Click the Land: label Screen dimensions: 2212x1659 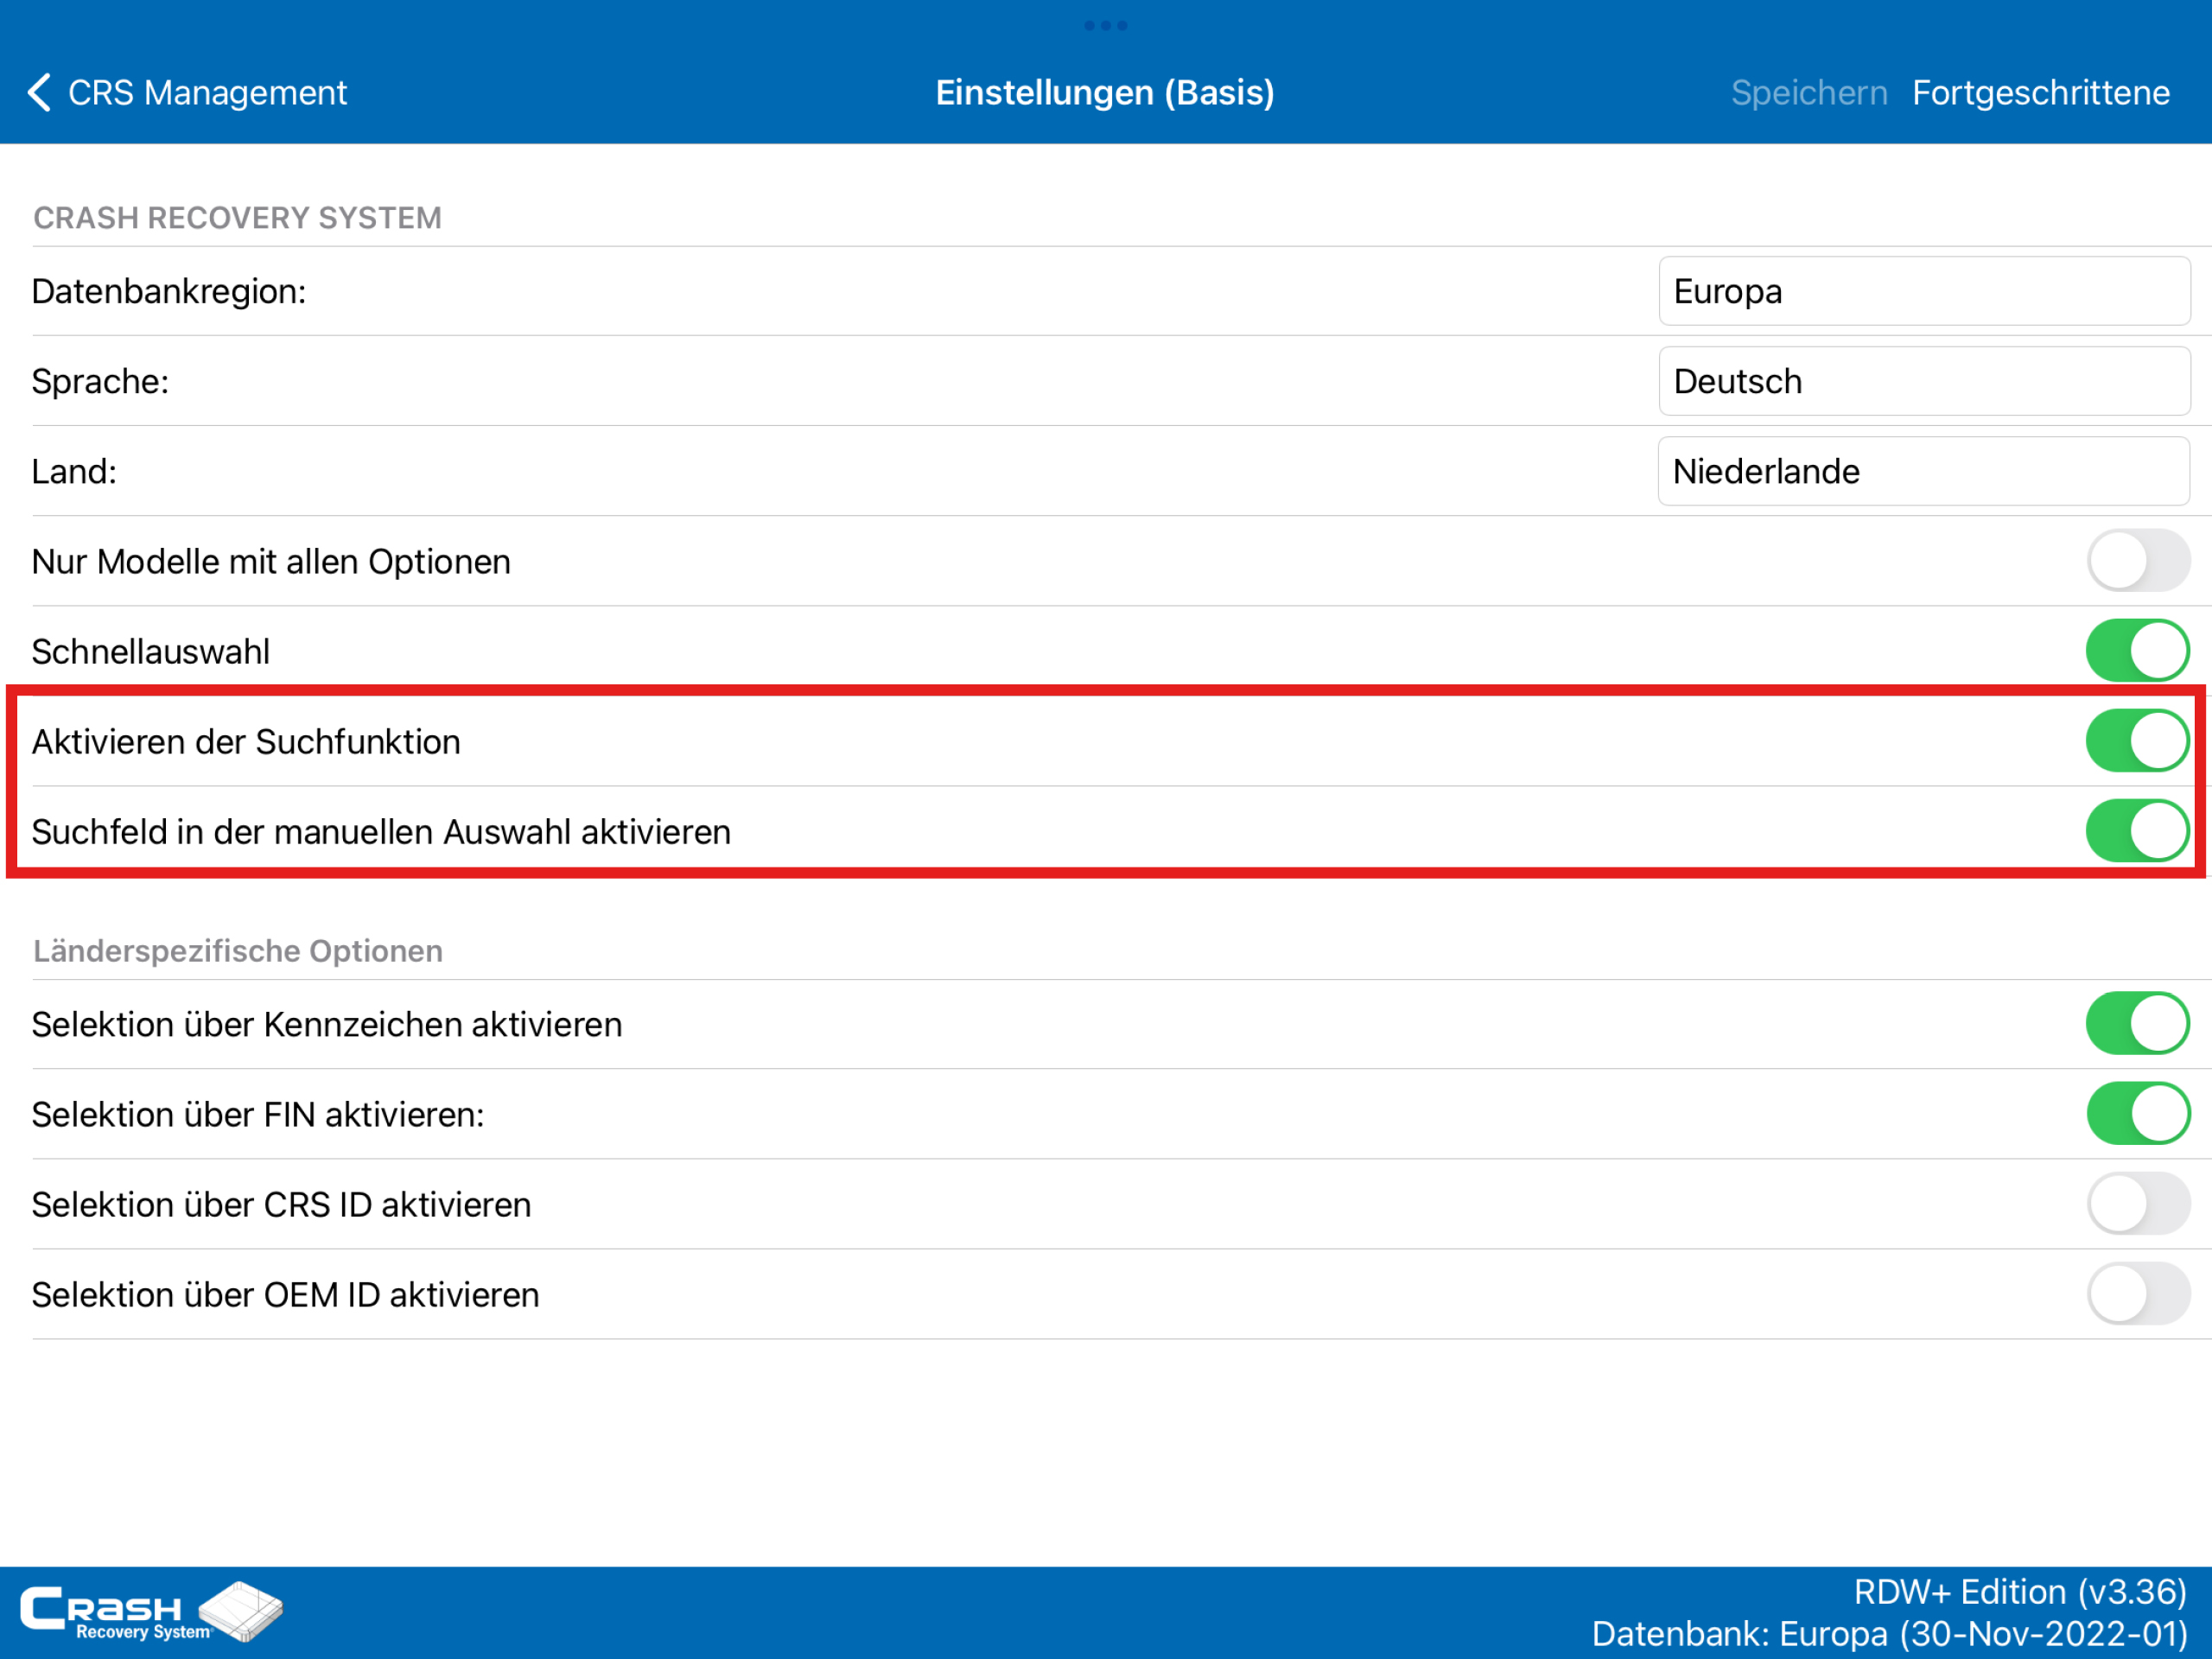click(74, 472)
